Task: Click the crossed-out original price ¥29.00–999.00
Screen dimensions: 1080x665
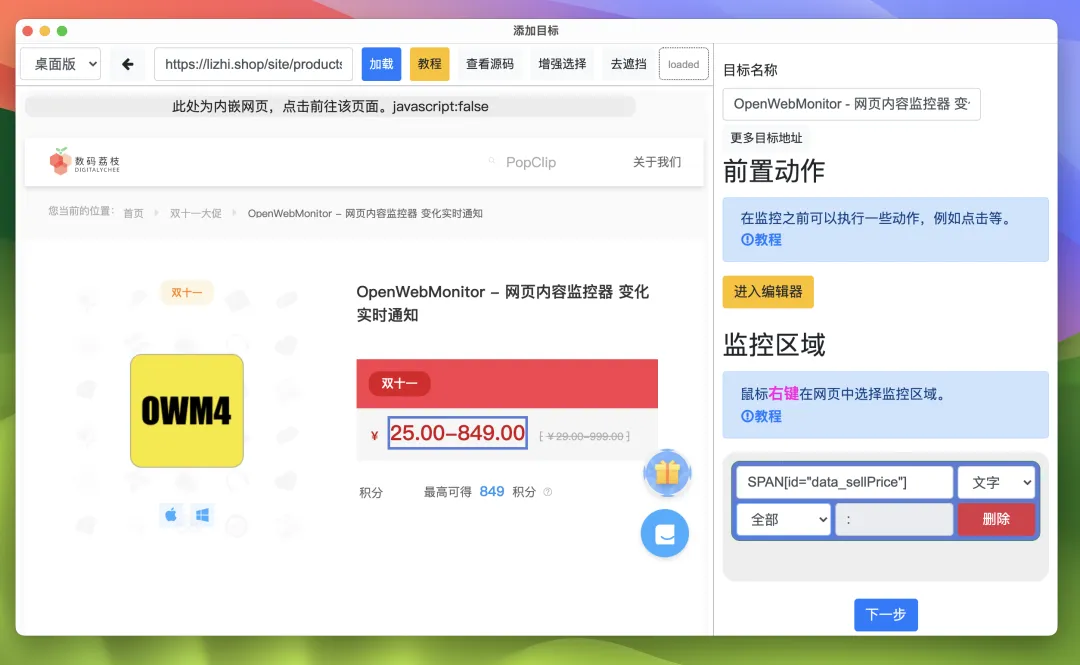Action: [584, 436]
